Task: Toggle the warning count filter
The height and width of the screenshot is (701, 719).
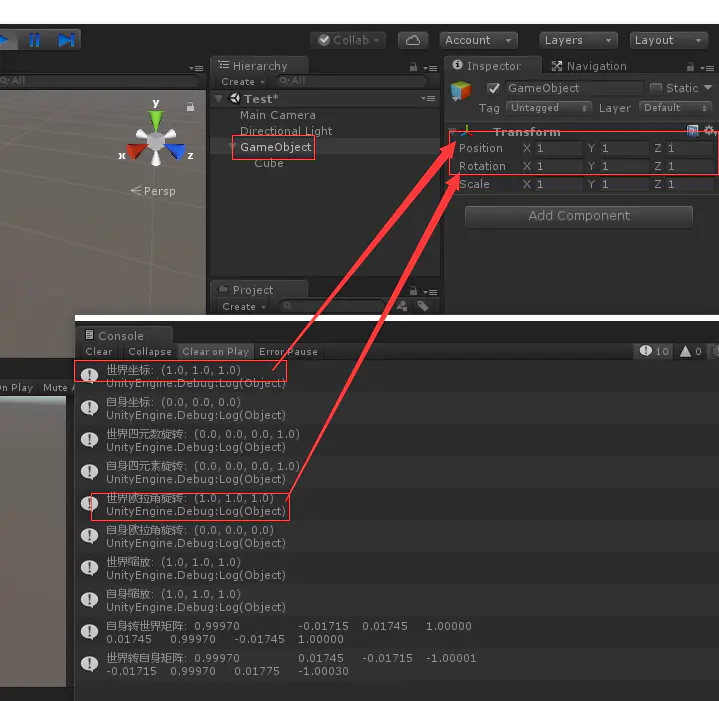Action: 691,351
